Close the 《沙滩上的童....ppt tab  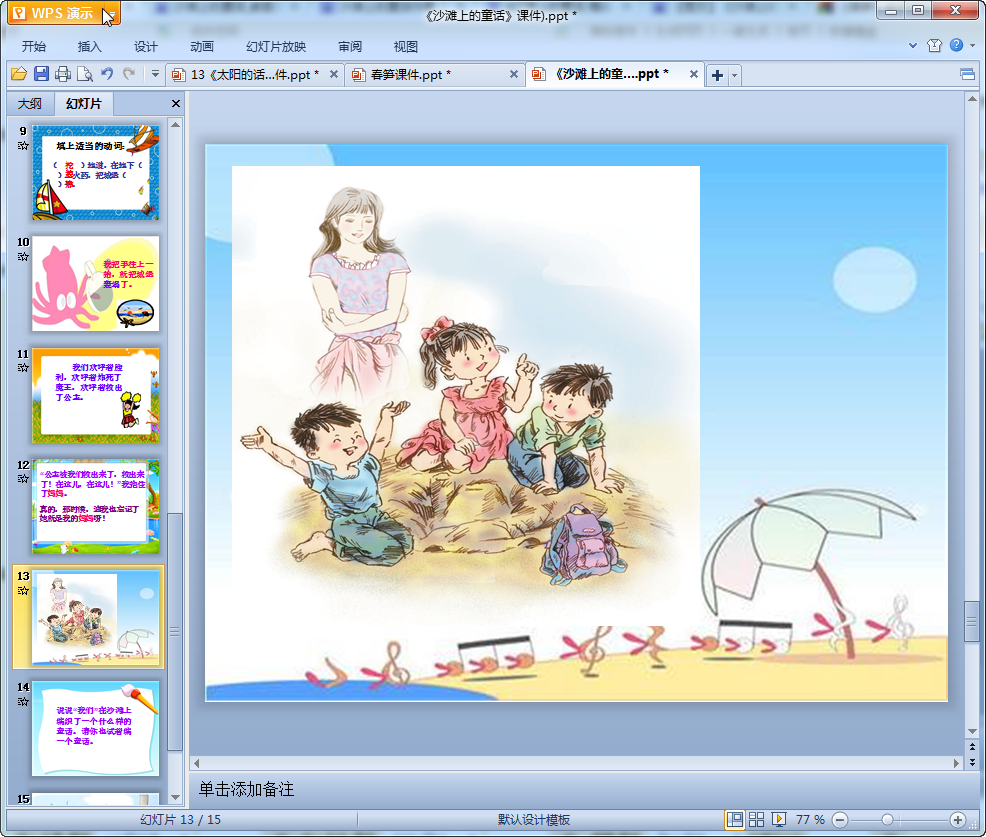click(x=694, y=74)
